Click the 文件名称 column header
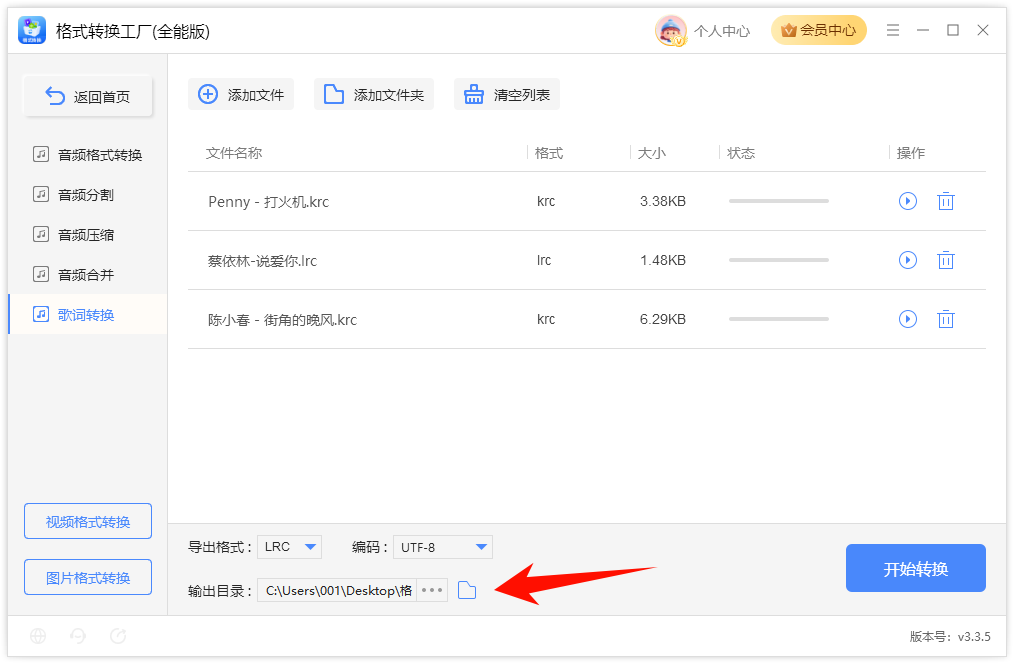 [233, 153]
